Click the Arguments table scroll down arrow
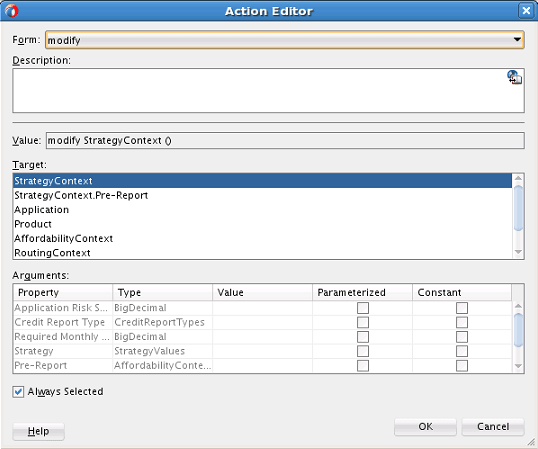Viewport: 538px width, 449px height. coord(518,366)
